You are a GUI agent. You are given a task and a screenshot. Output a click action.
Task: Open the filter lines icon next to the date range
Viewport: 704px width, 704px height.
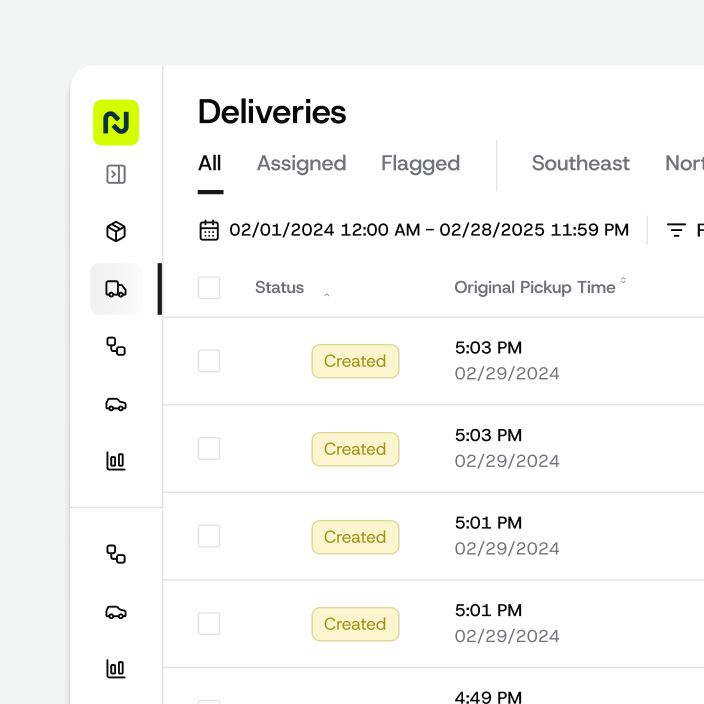tap(676, 230)
